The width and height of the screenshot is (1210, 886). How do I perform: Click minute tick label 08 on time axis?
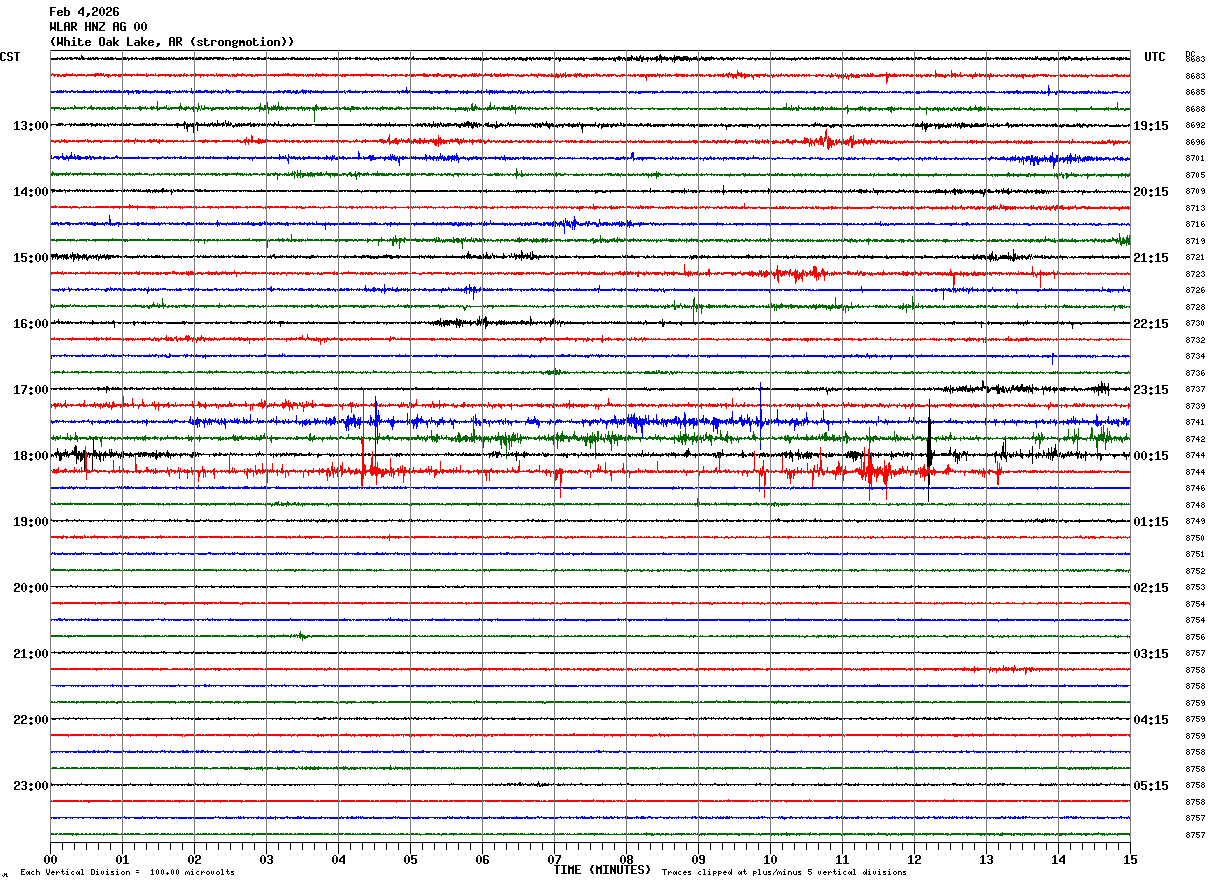626,859
